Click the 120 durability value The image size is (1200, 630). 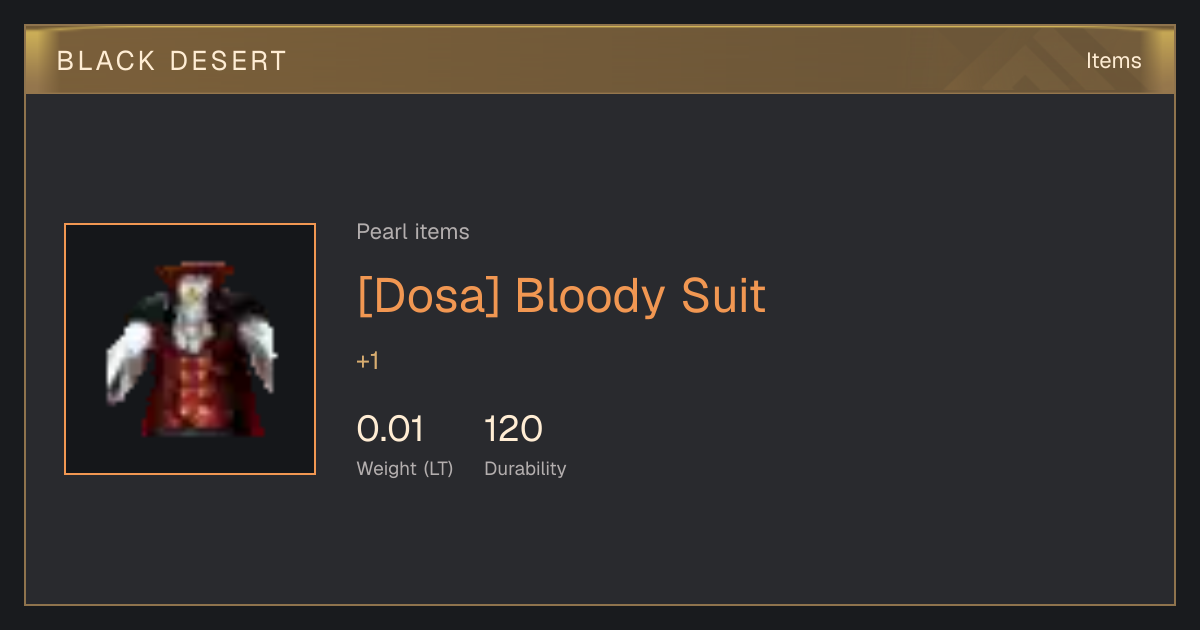tap(513, 429)
